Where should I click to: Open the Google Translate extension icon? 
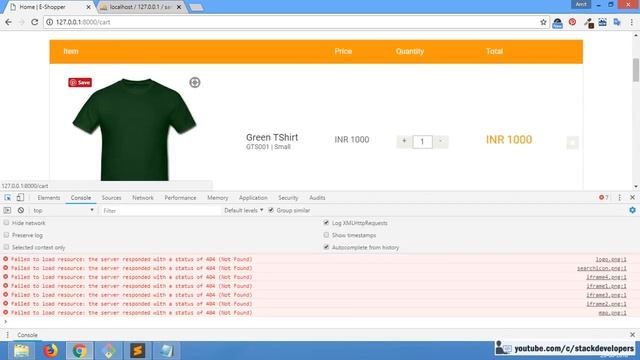point(617,22)
